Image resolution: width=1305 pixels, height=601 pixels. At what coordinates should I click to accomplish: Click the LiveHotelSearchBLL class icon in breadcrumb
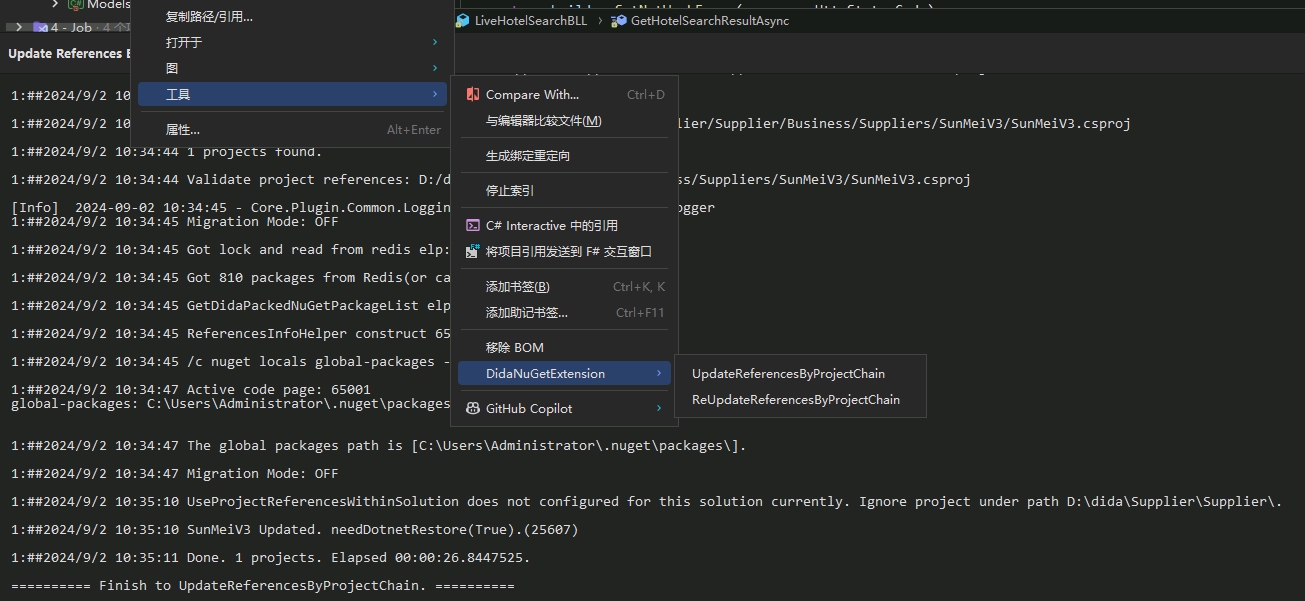pyautogui.click(x=462, y=21)
